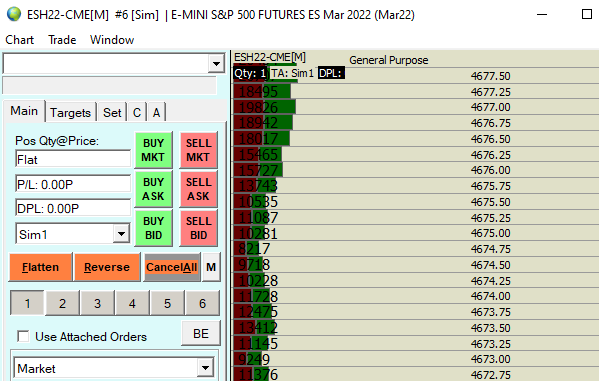The width and height of the screenshot is (599, 381).
Task: Click price level 4677.25
Action: tap(491, 92)
